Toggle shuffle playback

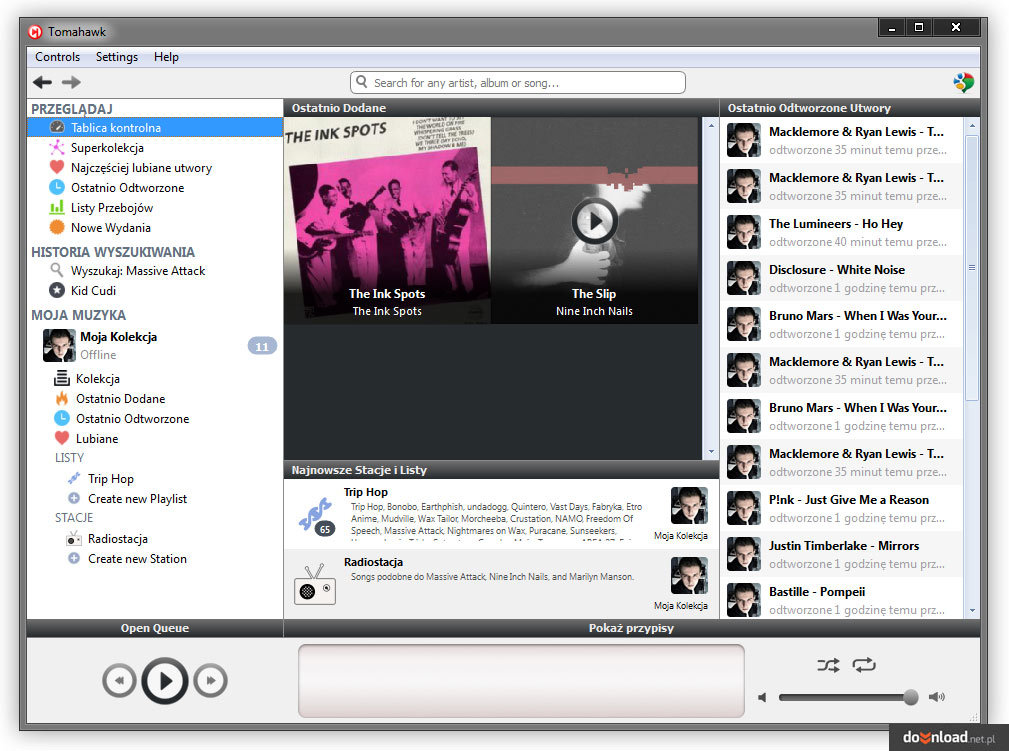828,665
